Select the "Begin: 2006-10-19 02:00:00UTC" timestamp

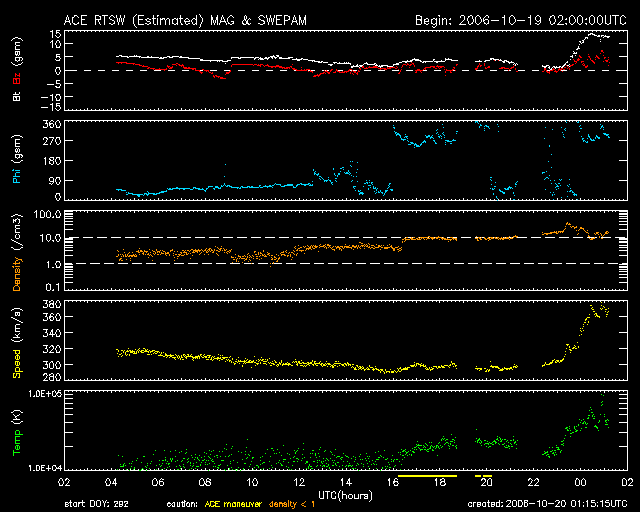[x=521, y=20]
